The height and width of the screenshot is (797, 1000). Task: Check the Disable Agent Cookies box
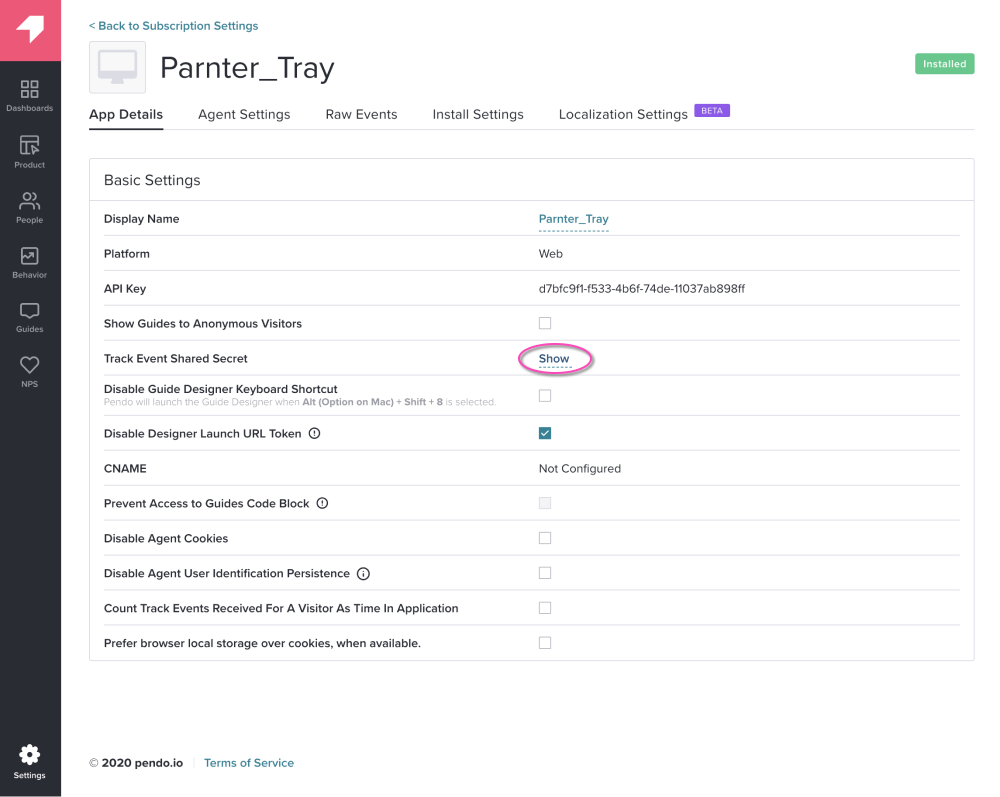pyautogui.click(x=545, y=538)
